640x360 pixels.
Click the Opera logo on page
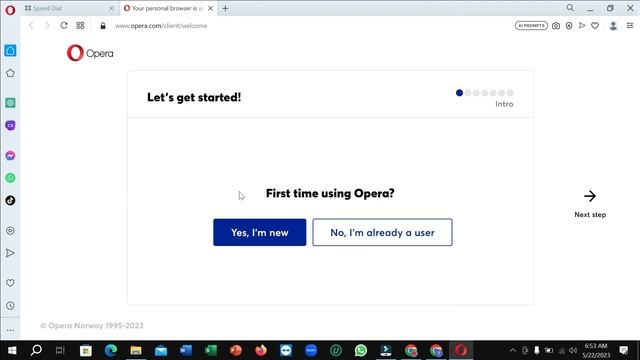coord(90,53)
